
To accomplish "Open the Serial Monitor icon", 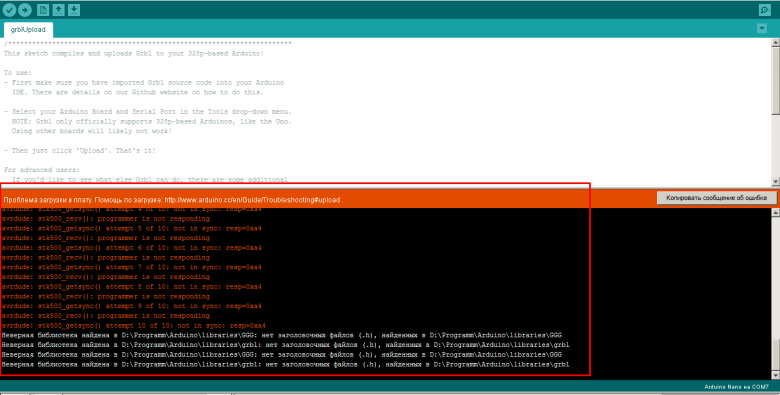I will tap(765, 9).
